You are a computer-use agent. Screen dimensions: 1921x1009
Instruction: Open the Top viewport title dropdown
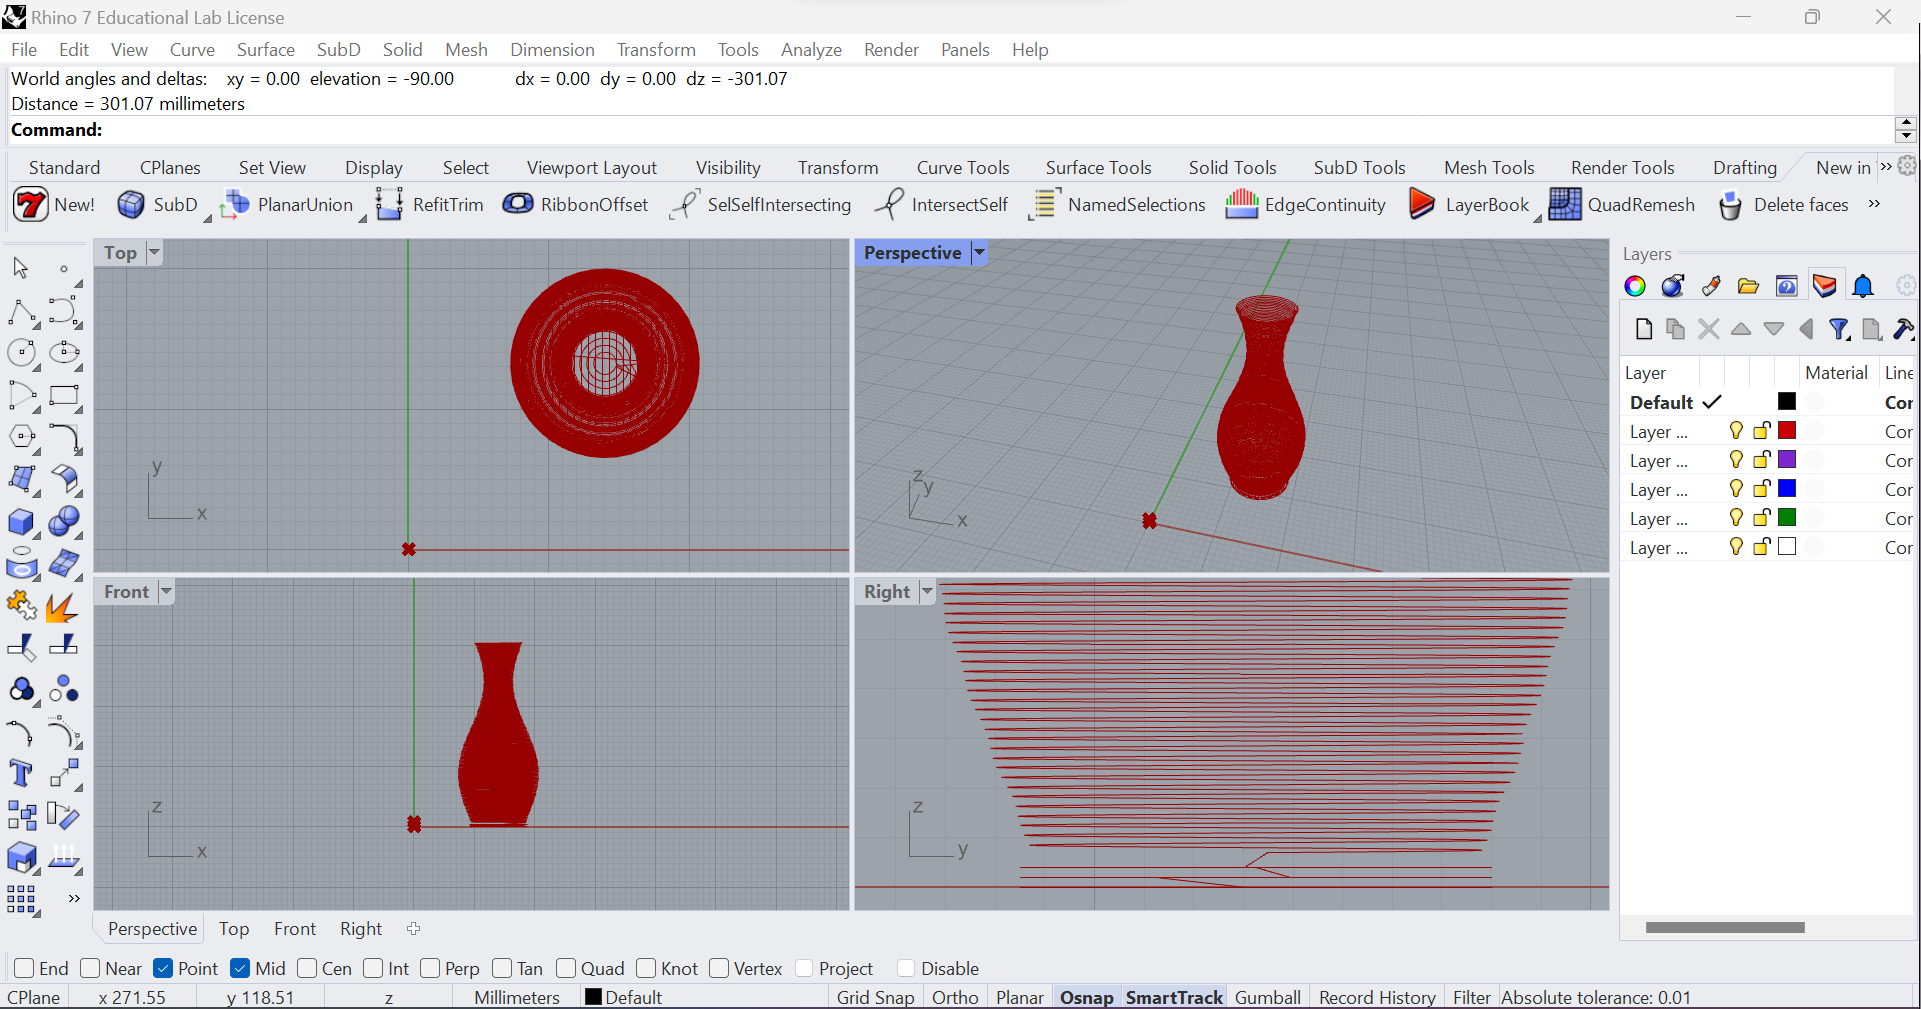(155, 252)
